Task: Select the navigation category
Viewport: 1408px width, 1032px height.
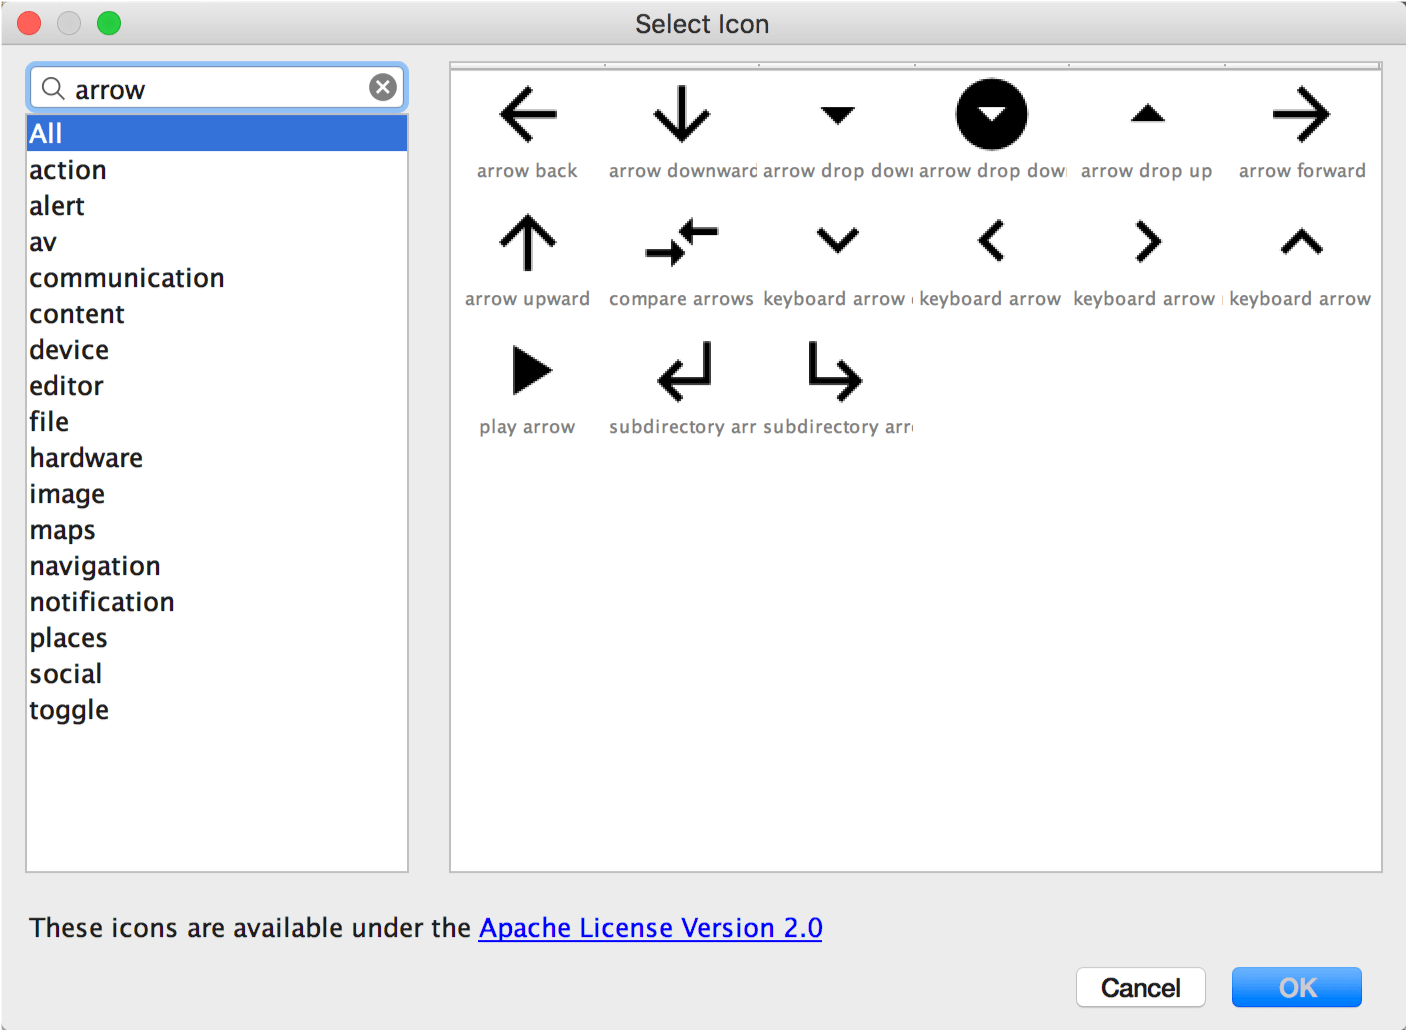Action: click(x=95, y=566)
